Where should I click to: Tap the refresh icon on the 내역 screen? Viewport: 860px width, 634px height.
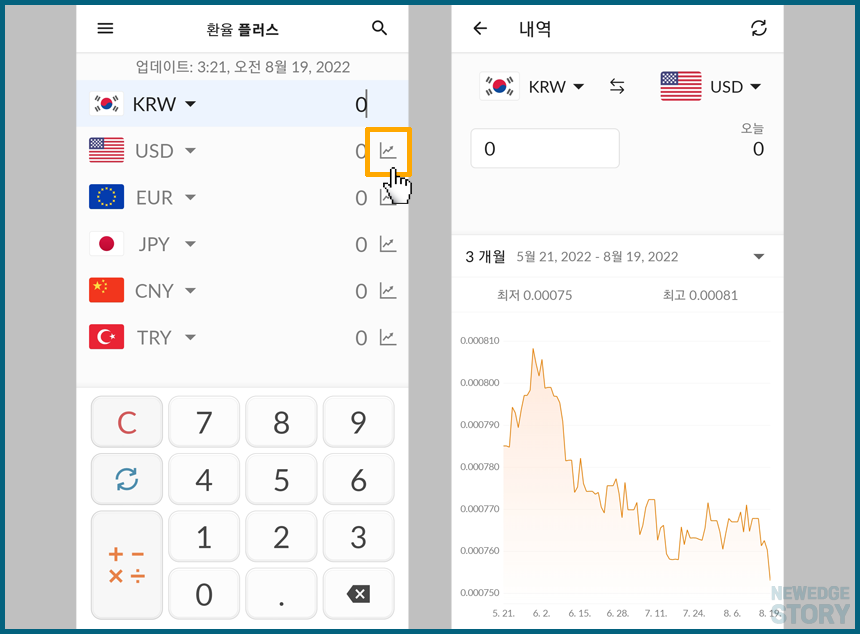[x=759, y=29]
